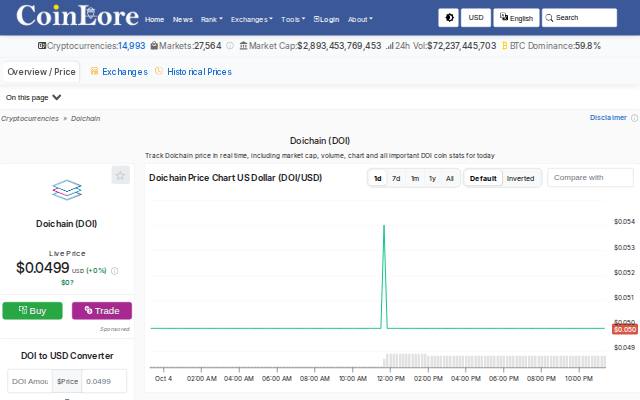Image resolution: width=640 pixels, height=400 pixels.
Task: Expand the On this page section
Action: pos(33,98)
